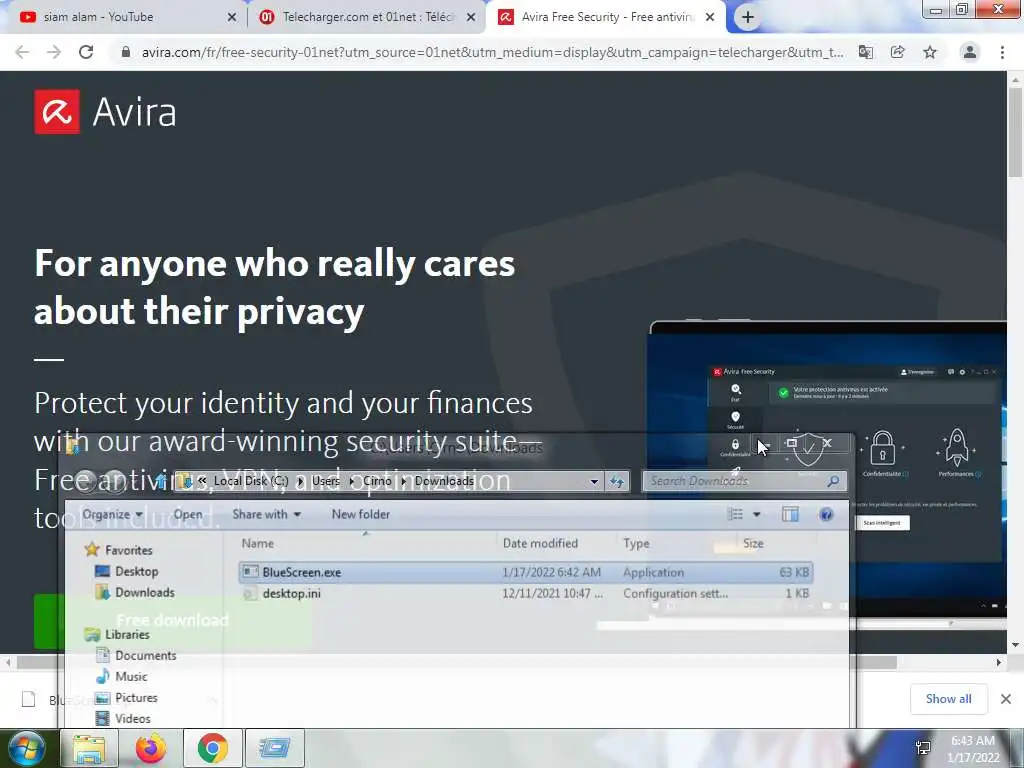The height and width of the screenshot is (768, 1024).
Task: Open Chrome profile avatar
Action: click(970, 52)
